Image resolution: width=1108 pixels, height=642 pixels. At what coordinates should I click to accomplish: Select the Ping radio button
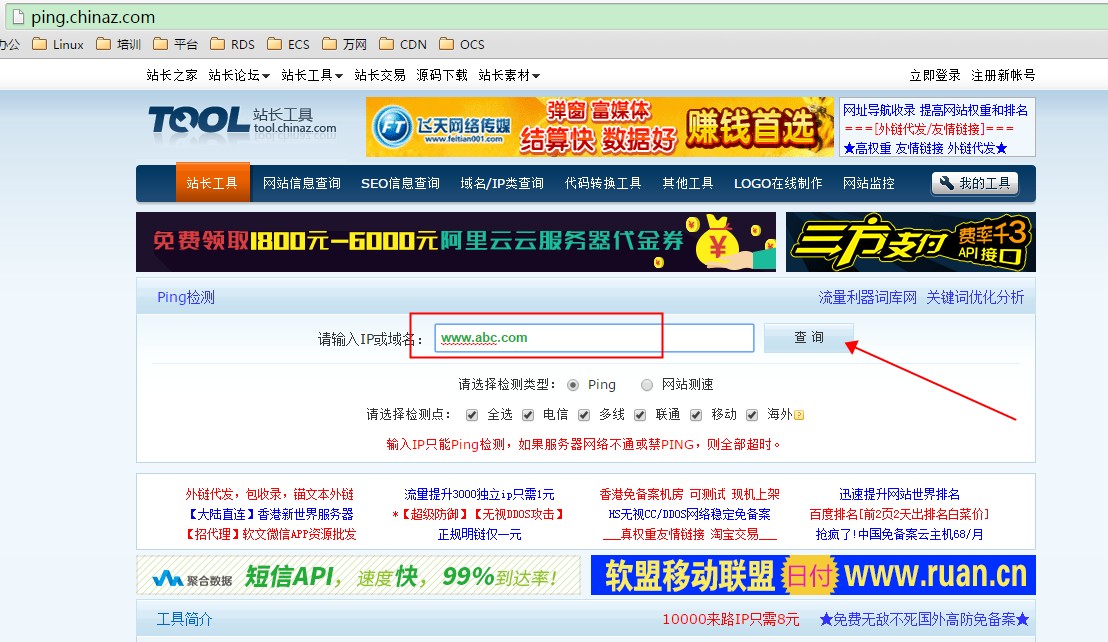(x=573, y=385)
